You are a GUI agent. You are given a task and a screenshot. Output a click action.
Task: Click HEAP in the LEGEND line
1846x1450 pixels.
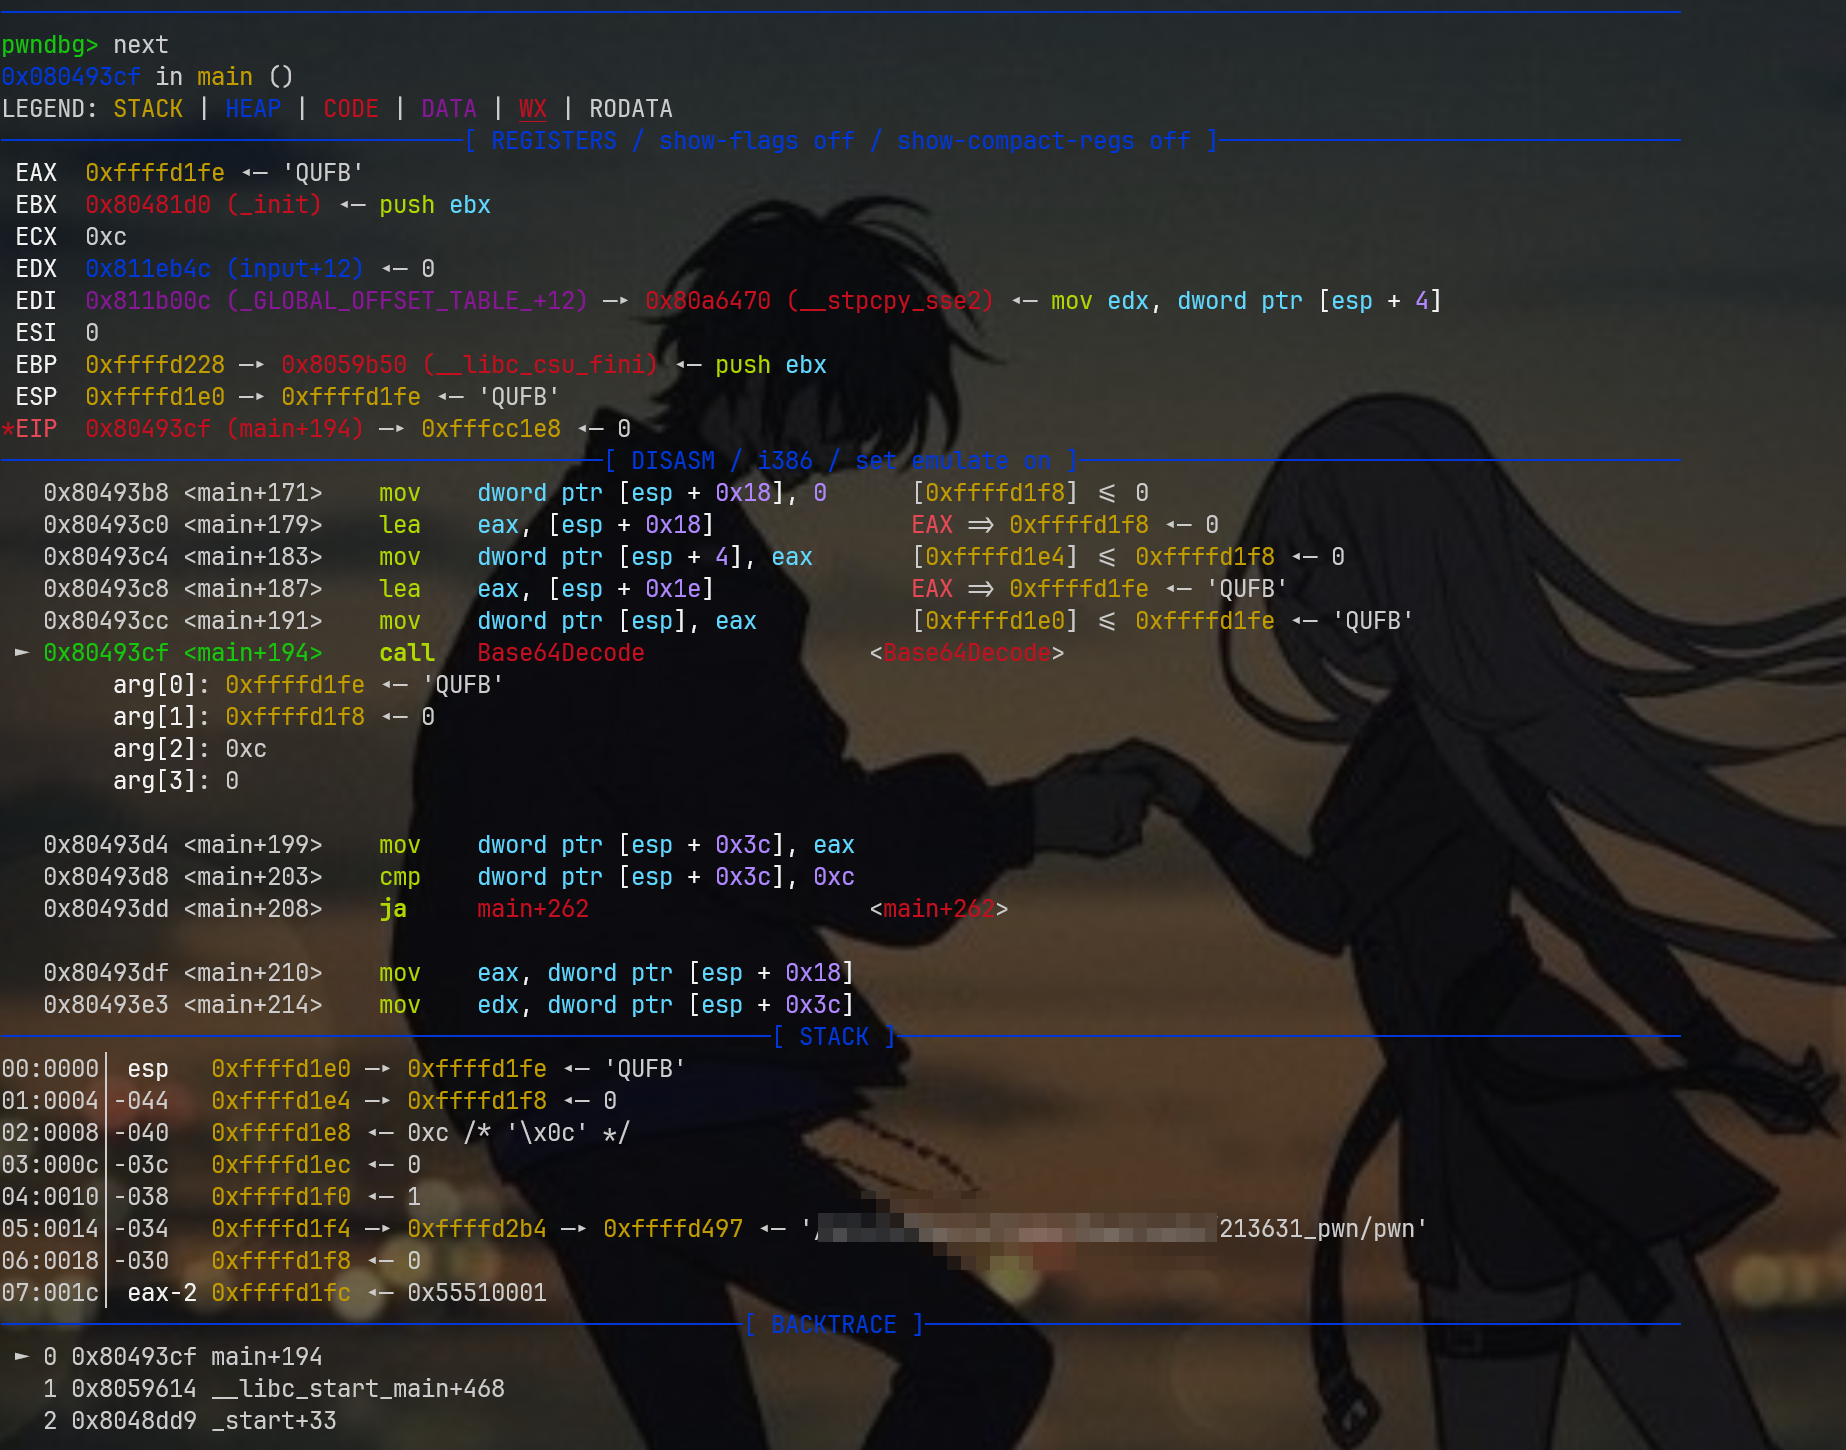tap(253, 109)
